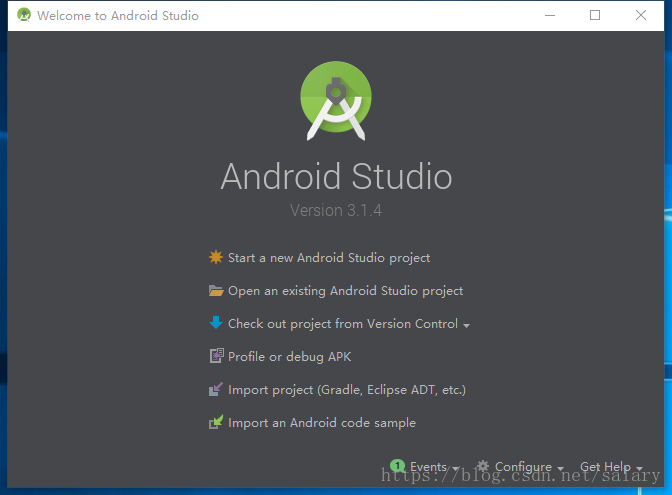The width and height of the screenshot is (672, 495).
Task: Click the Android Studio title bar icon
Action: tap(24, 15)
